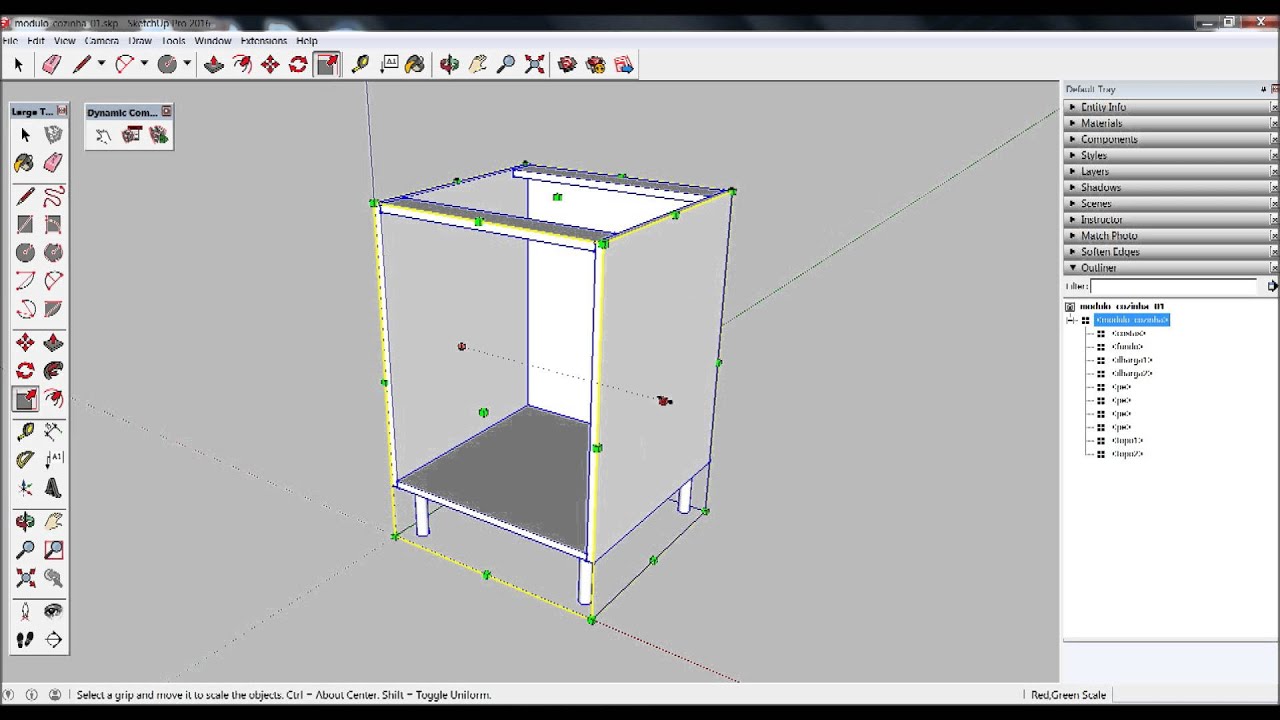The image size is (1280, 720).
Task: Click Zoom Extents in top toolbar
Action: [x=534, y=64]
